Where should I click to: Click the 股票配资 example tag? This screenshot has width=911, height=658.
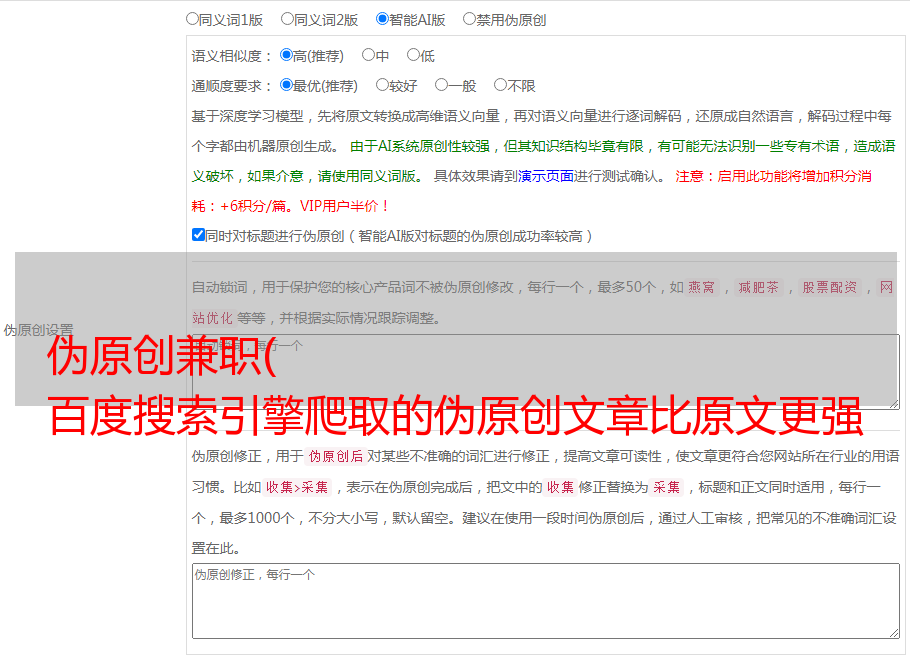[x=830, y=287]
